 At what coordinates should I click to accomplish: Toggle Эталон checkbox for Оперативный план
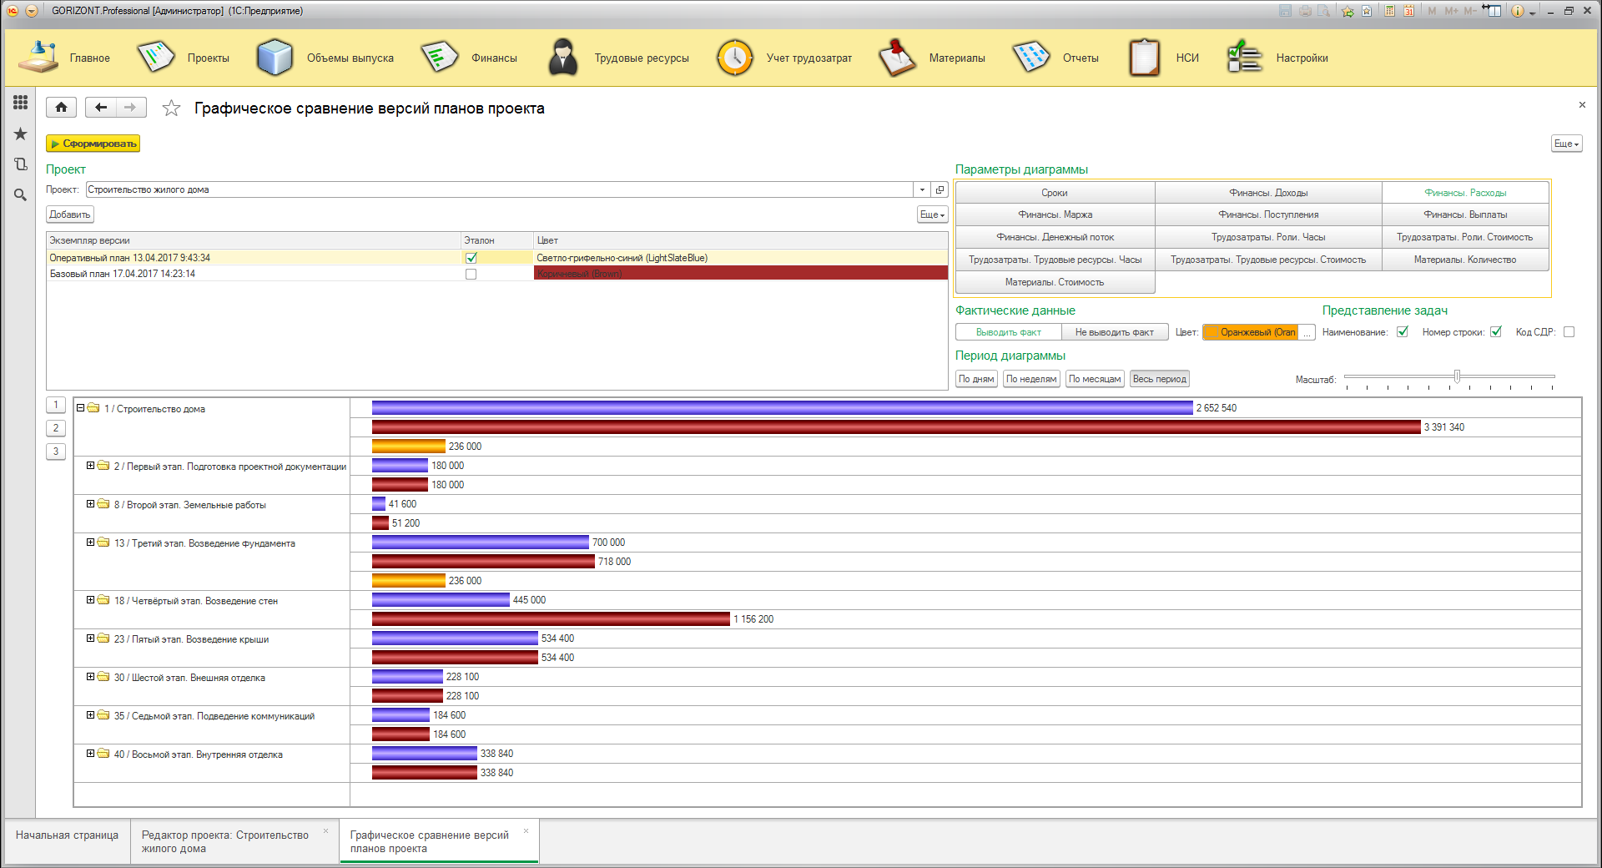[x=471, y=258]
